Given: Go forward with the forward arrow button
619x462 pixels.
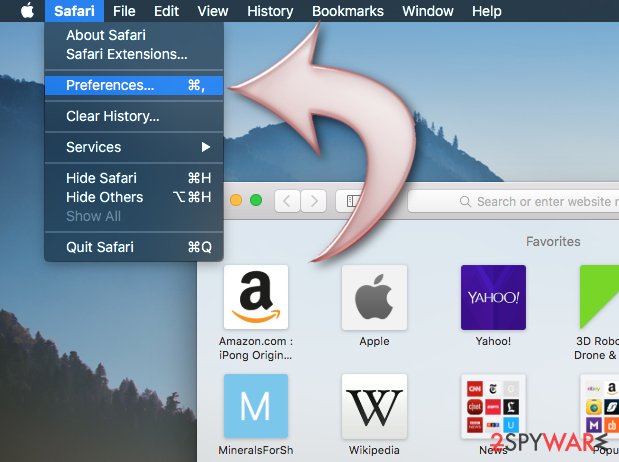Looking at the screenshot, I should pyautogui.click(x=313, y=201).
